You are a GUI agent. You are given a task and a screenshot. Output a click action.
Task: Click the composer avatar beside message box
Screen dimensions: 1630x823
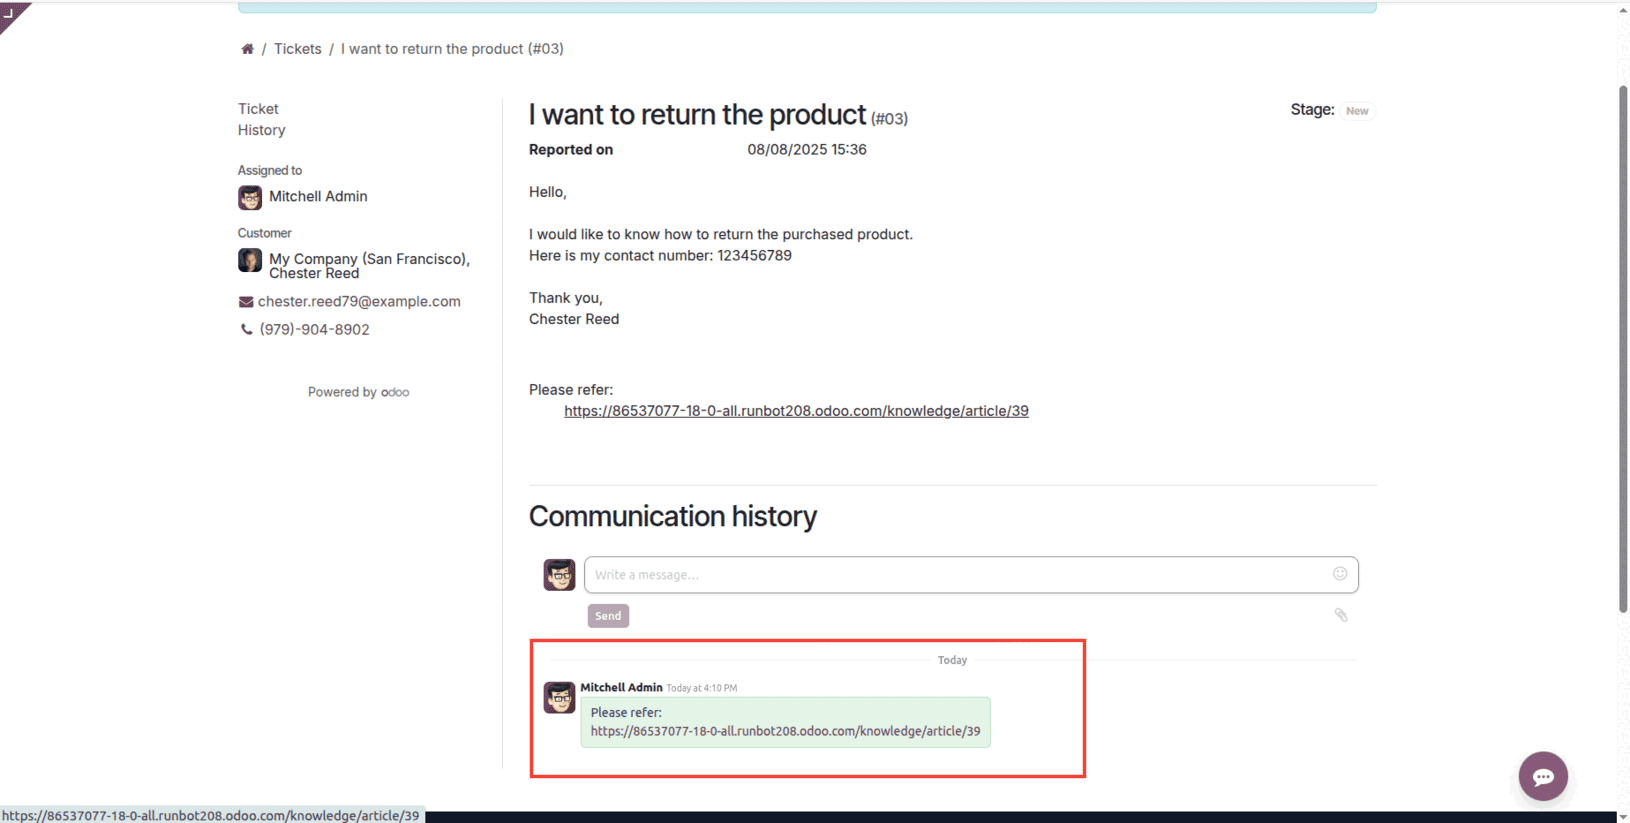[559, 575]
